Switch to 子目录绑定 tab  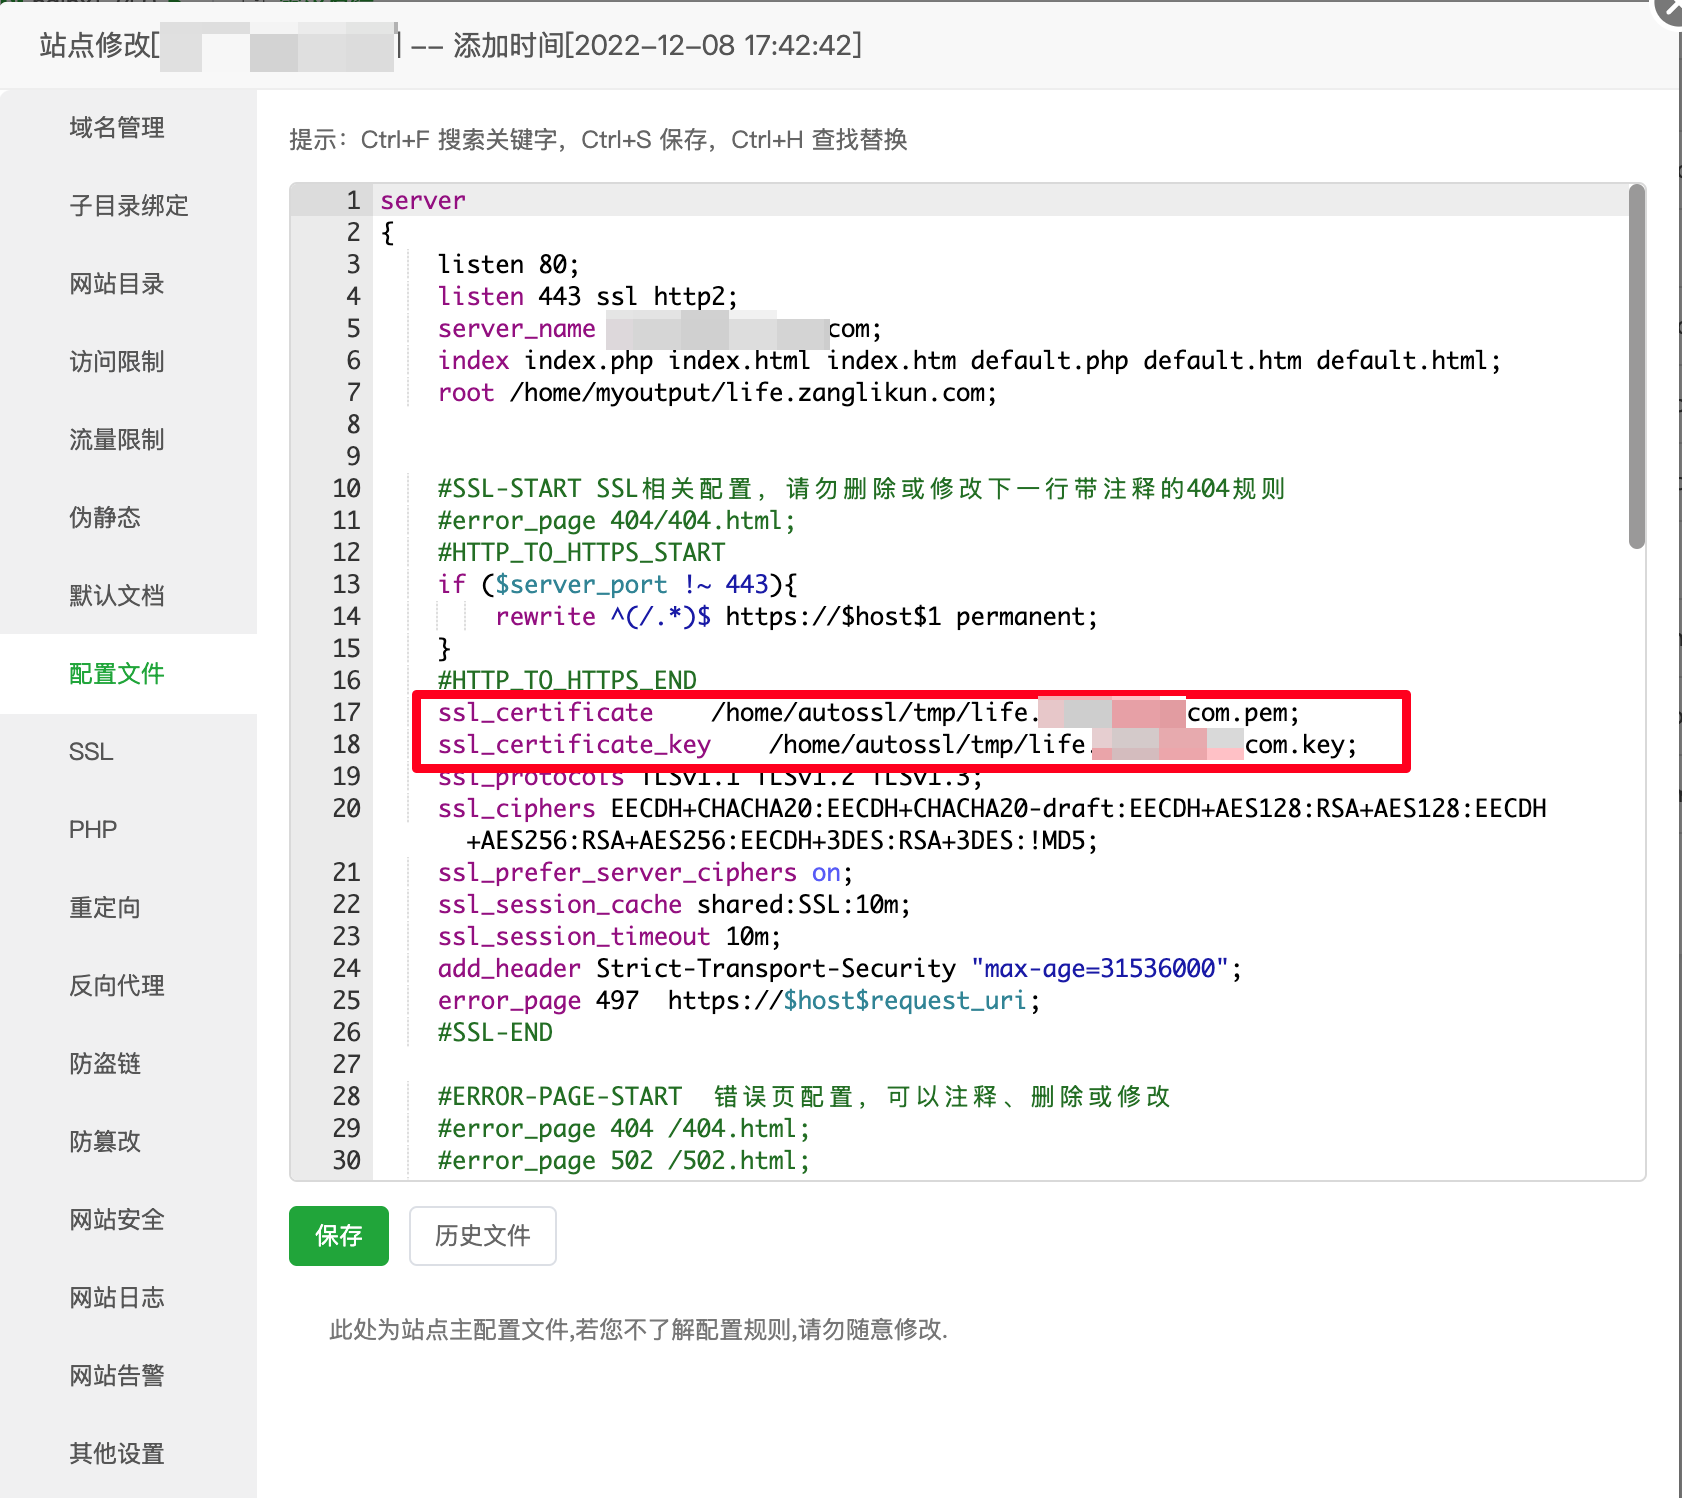click(x=128, y=206)
